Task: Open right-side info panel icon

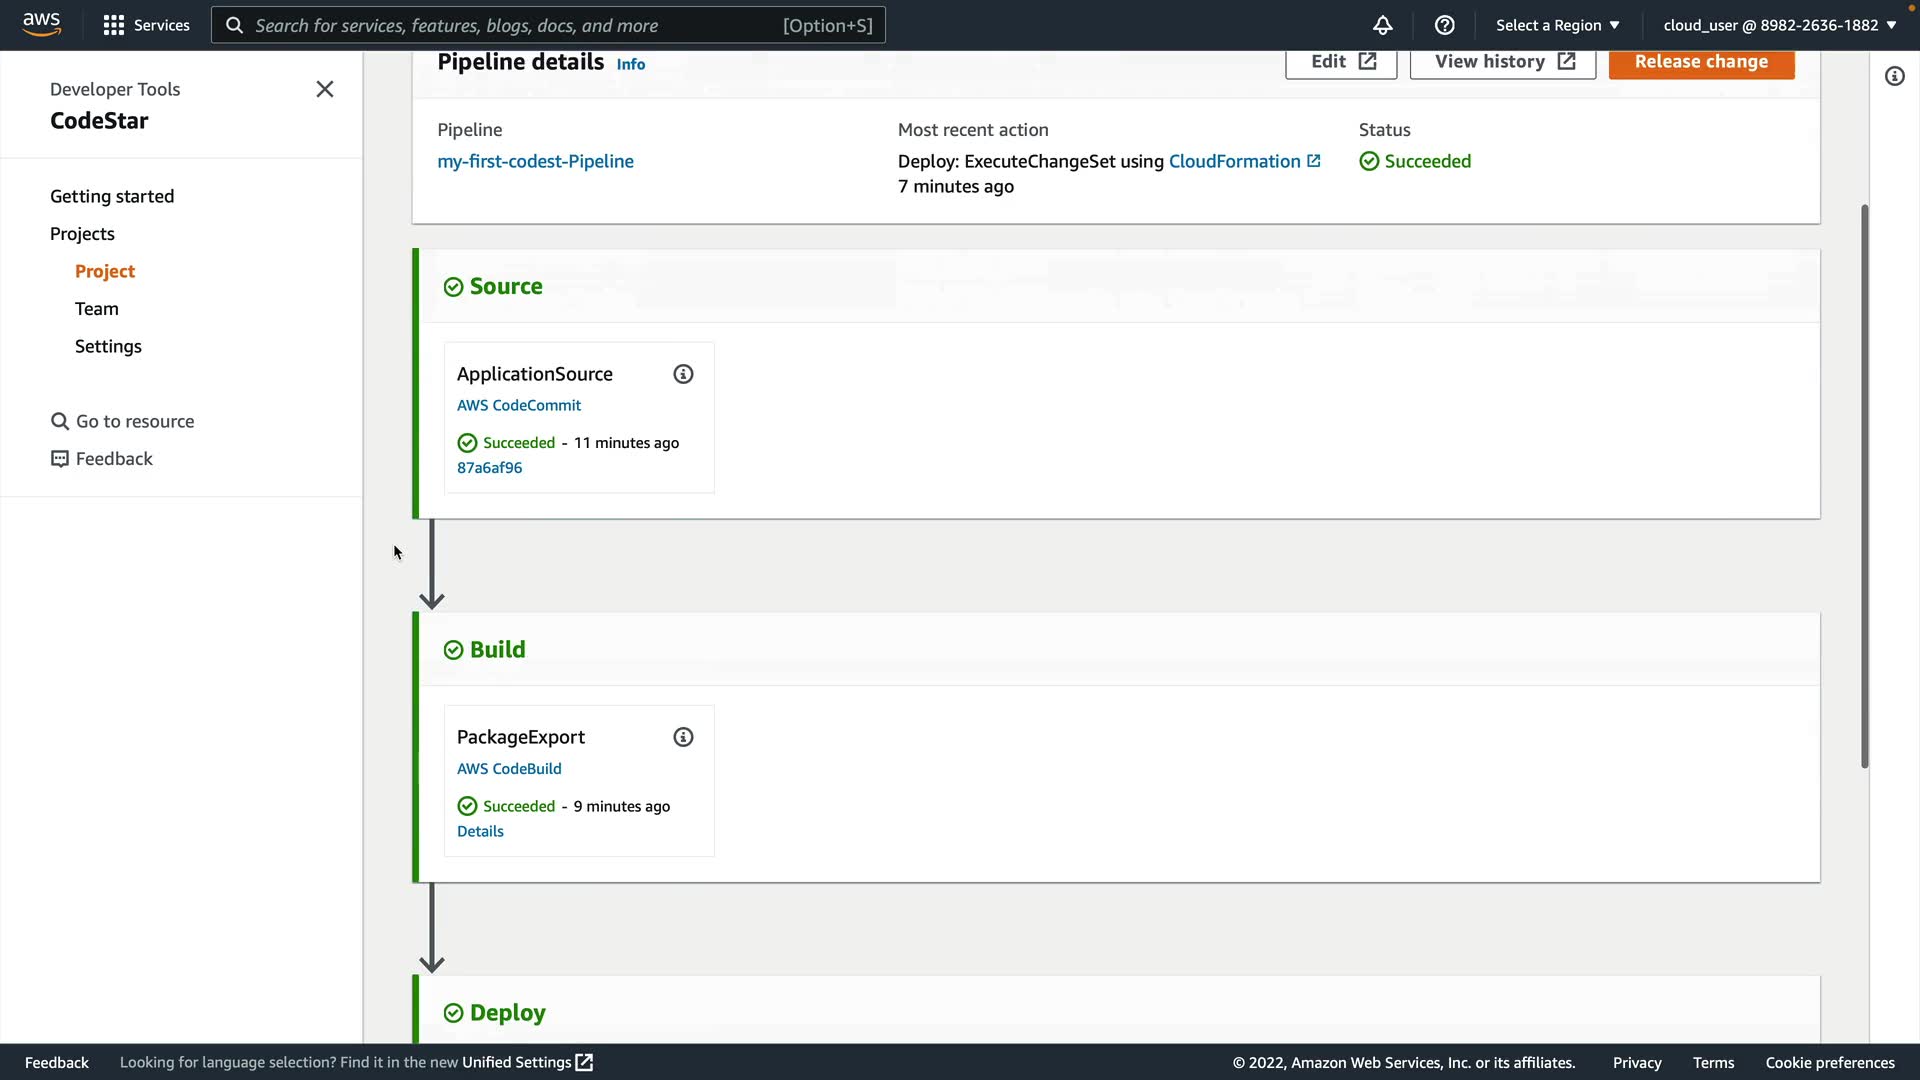Action: [1894, 76]
